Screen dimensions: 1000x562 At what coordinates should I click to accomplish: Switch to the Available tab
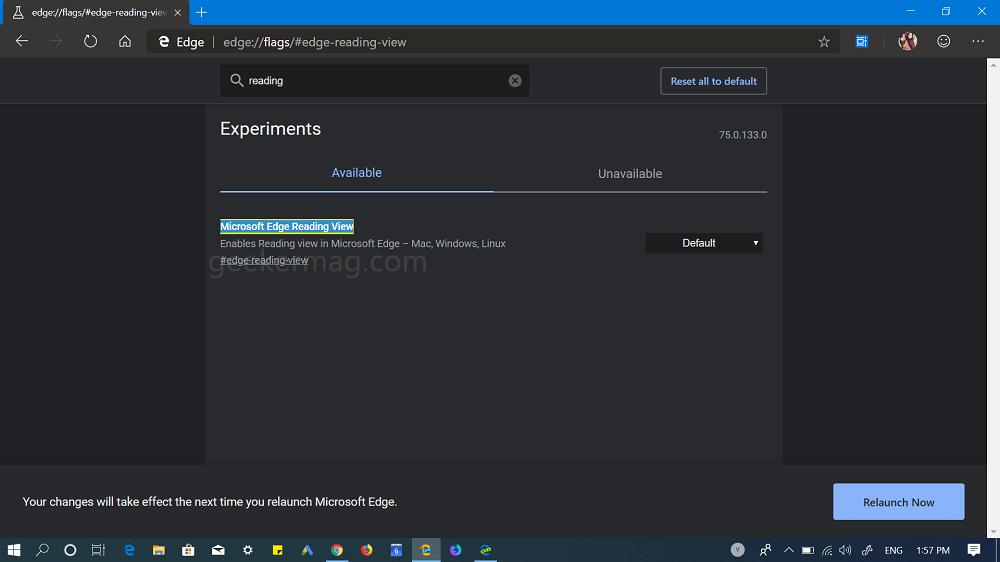[357, 173]
